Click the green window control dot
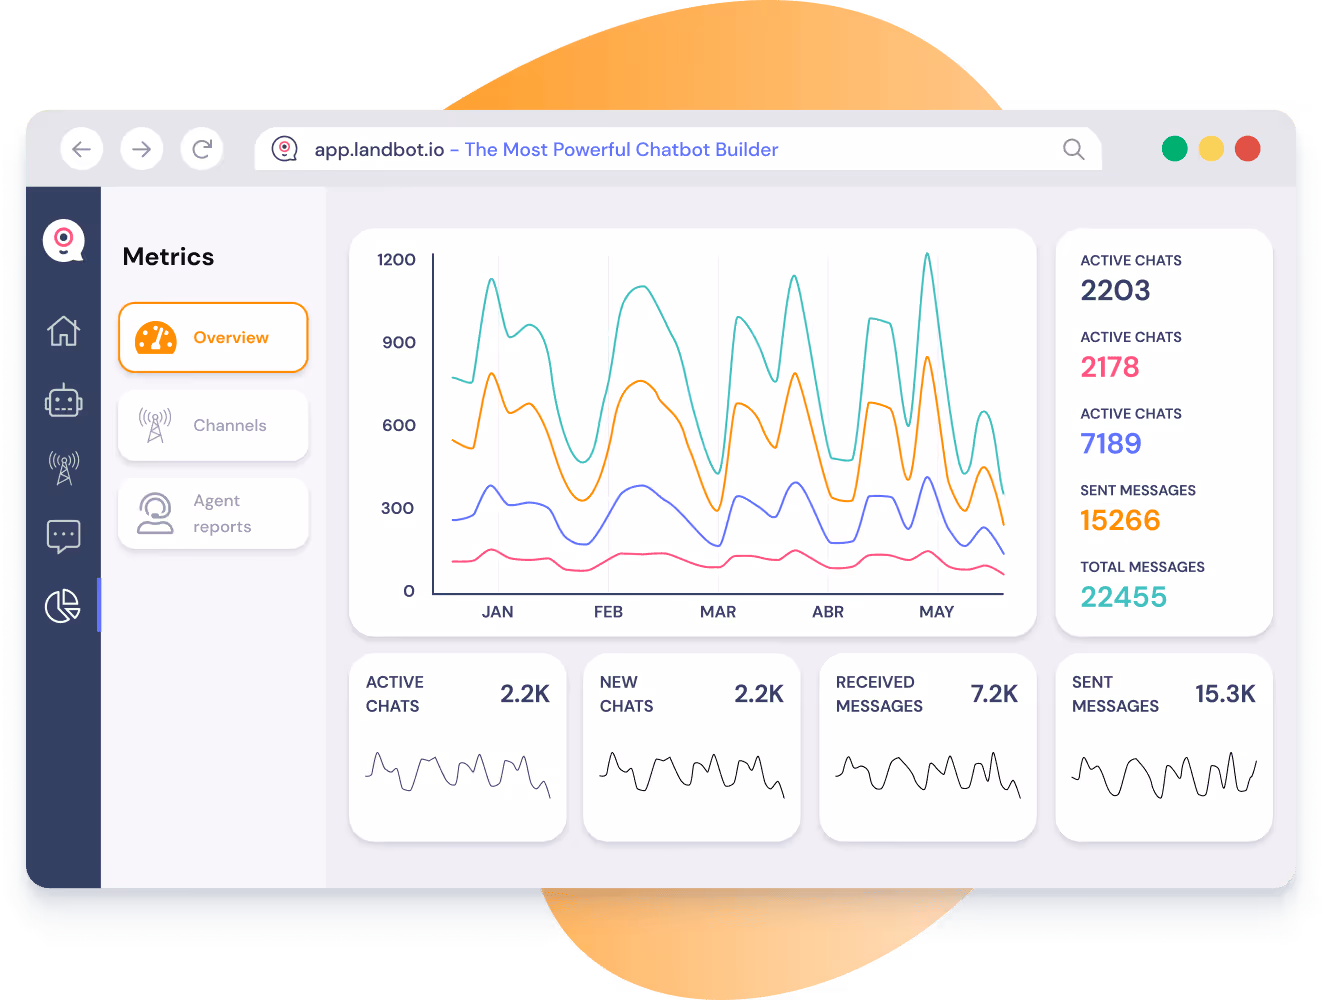This screenshot has width=1322, height=1000. coord(1174,148)
